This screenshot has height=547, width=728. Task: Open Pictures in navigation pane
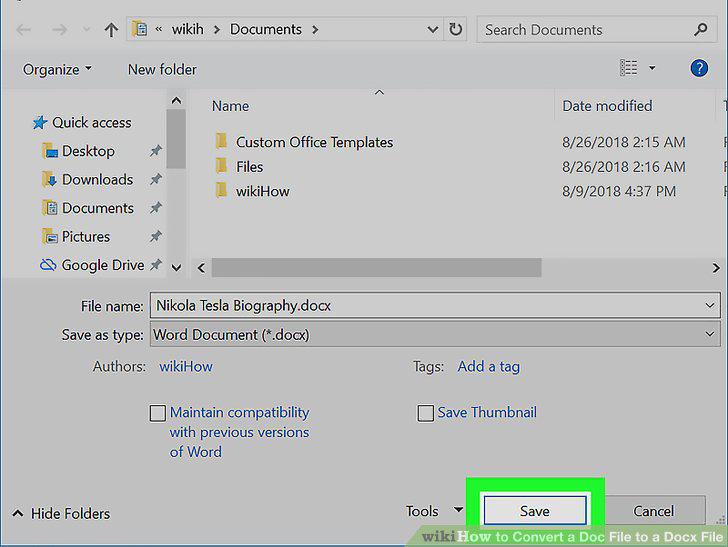[76, 237]
